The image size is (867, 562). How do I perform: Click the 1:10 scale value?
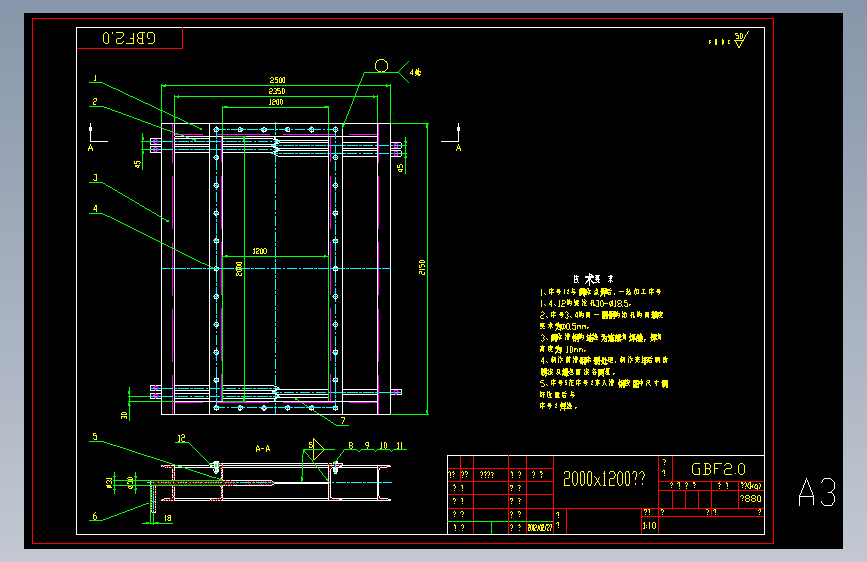click(x=649, y=525)
